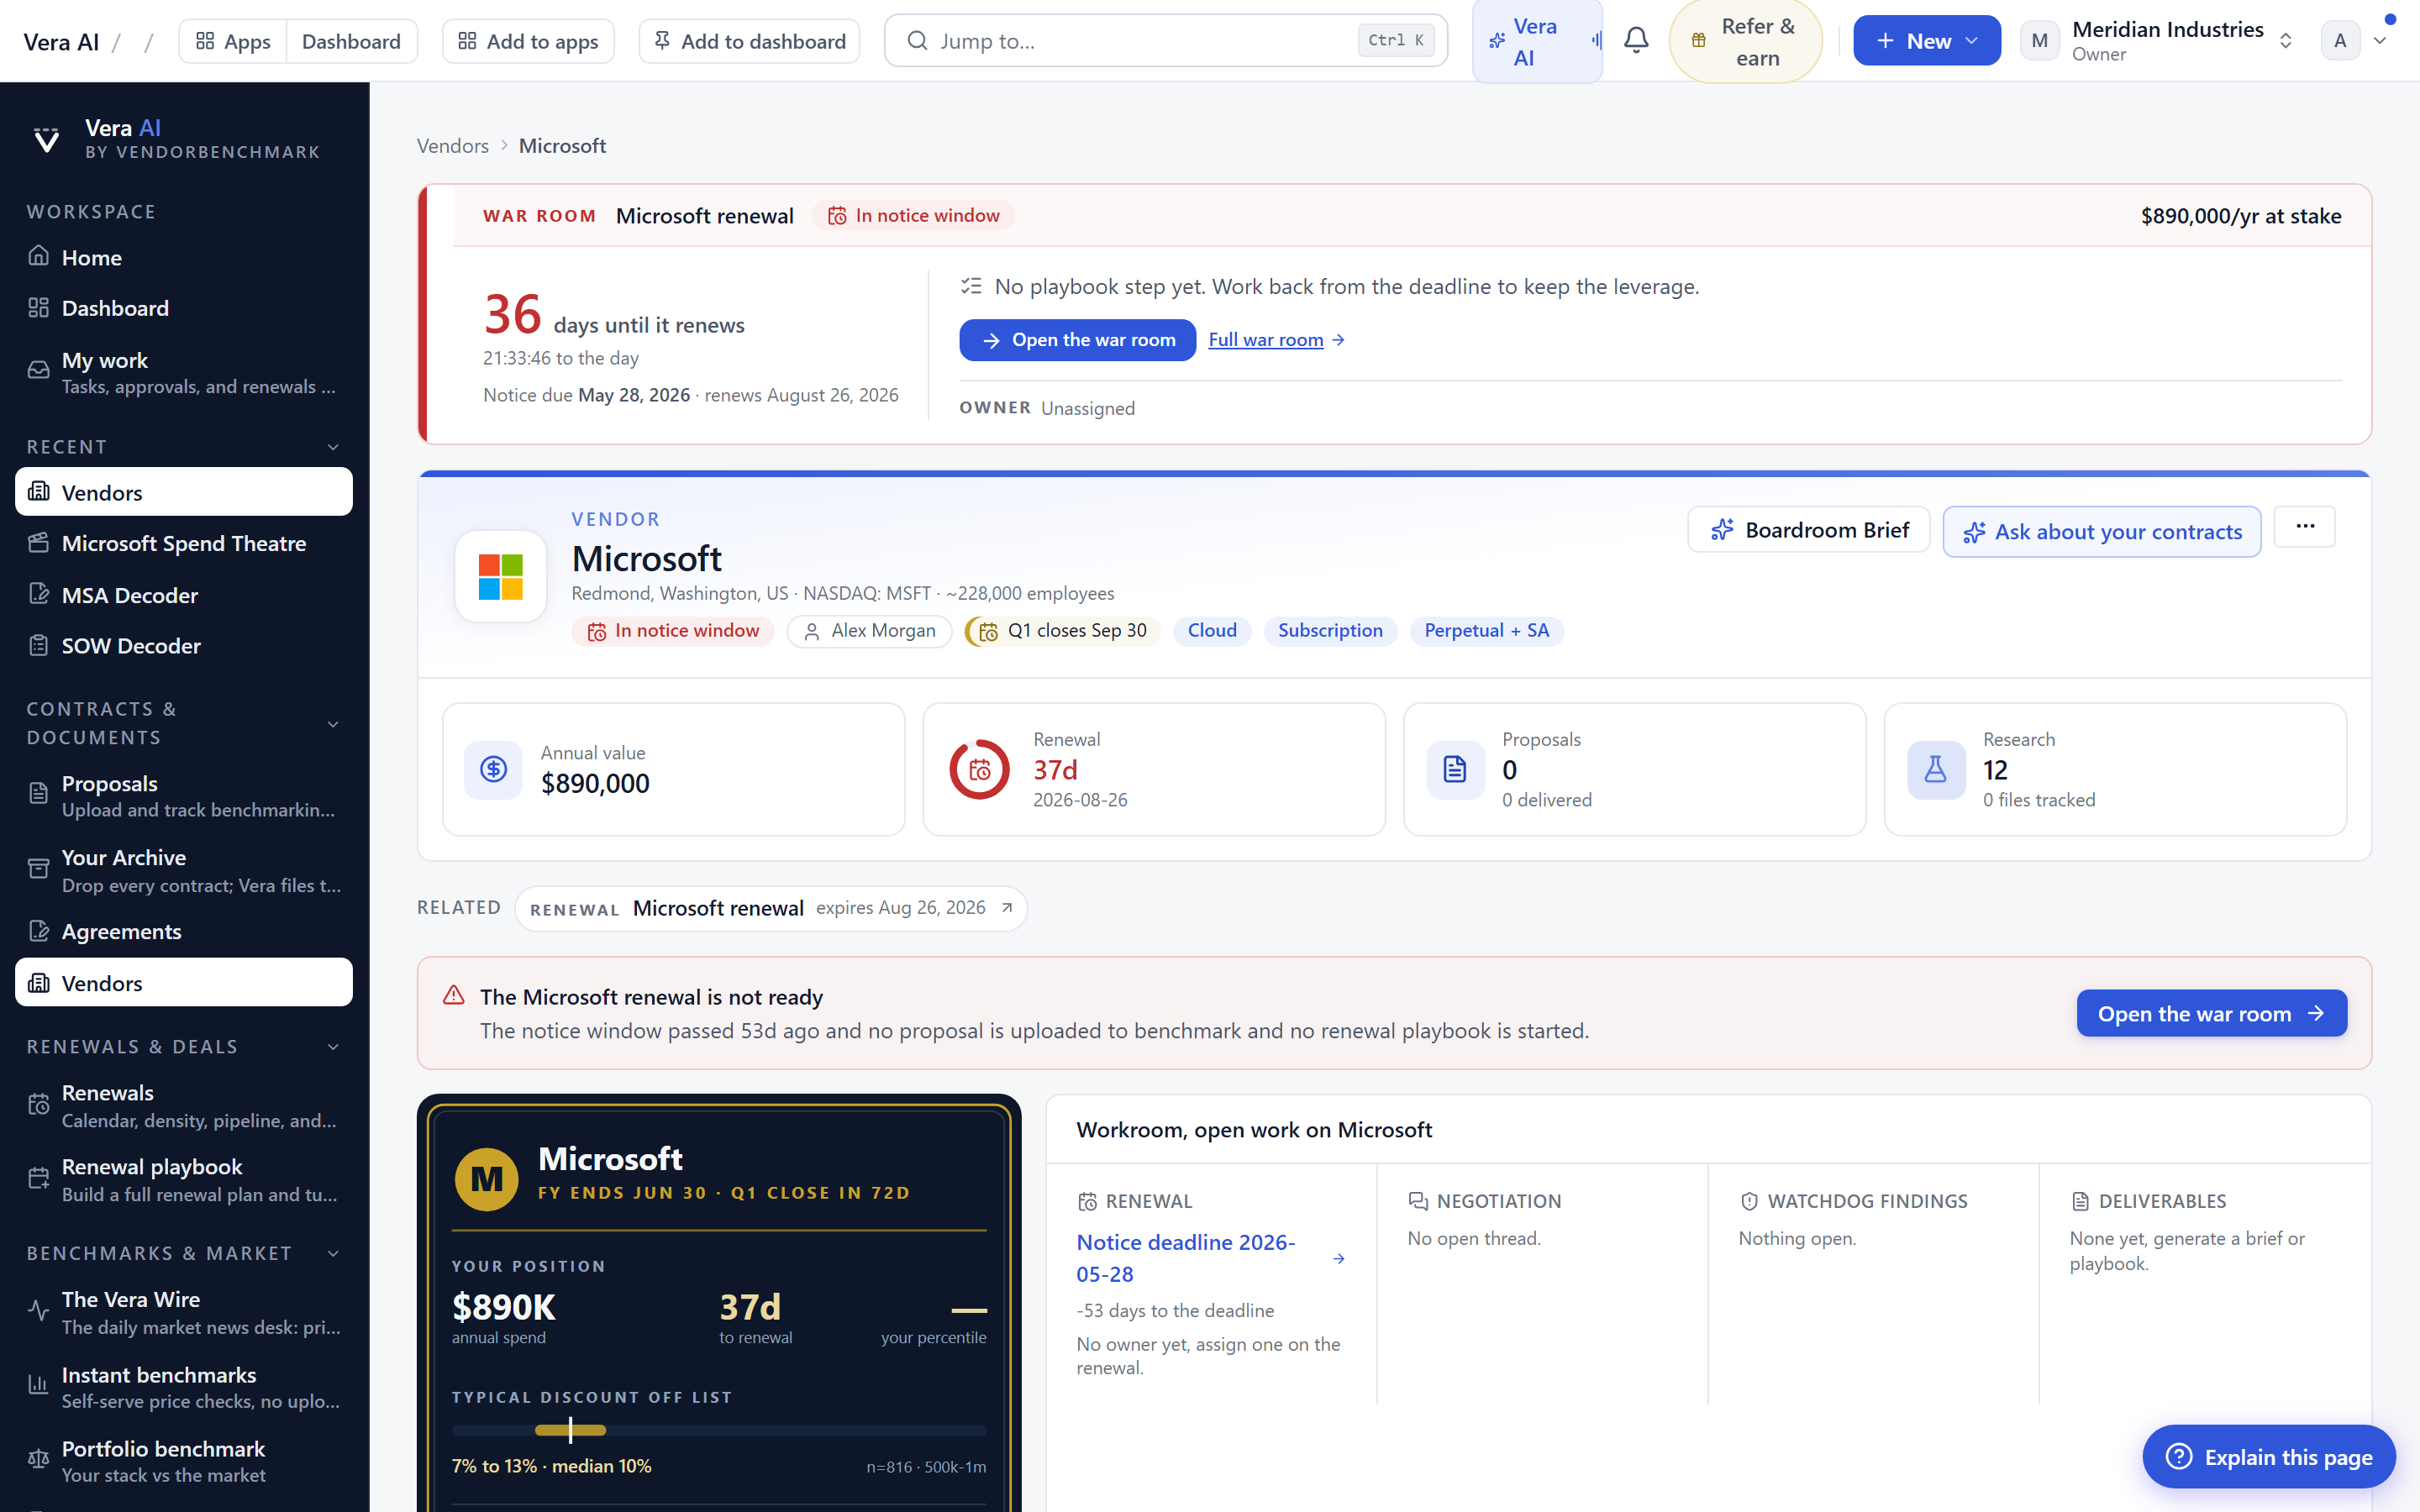Screen dimensions: 2420x1512
Task: Collapse the Renewals & Deals section
Action: [333, 1046]
